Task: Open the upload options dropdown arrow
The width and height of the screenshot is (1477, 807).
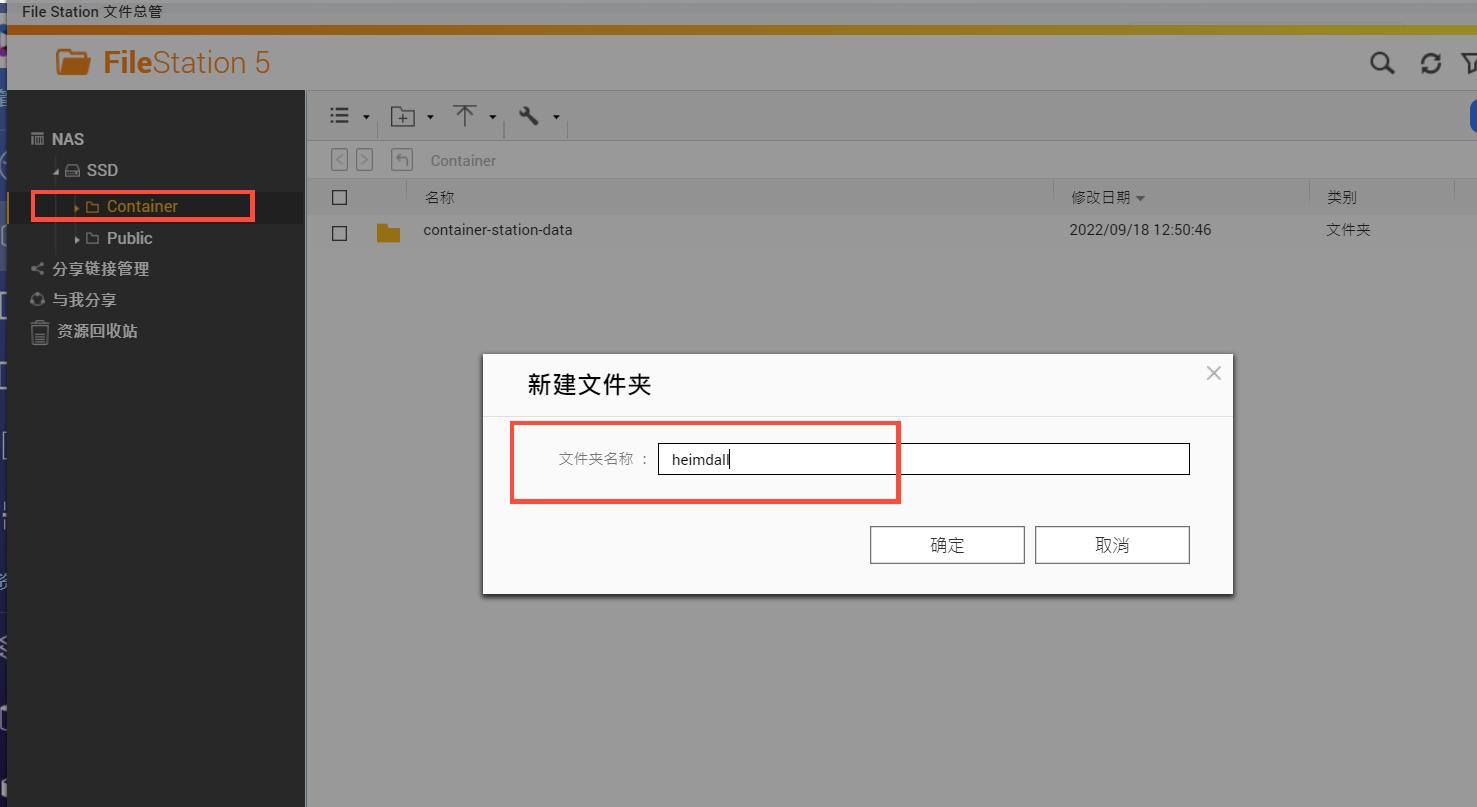Action: (492, 115)
